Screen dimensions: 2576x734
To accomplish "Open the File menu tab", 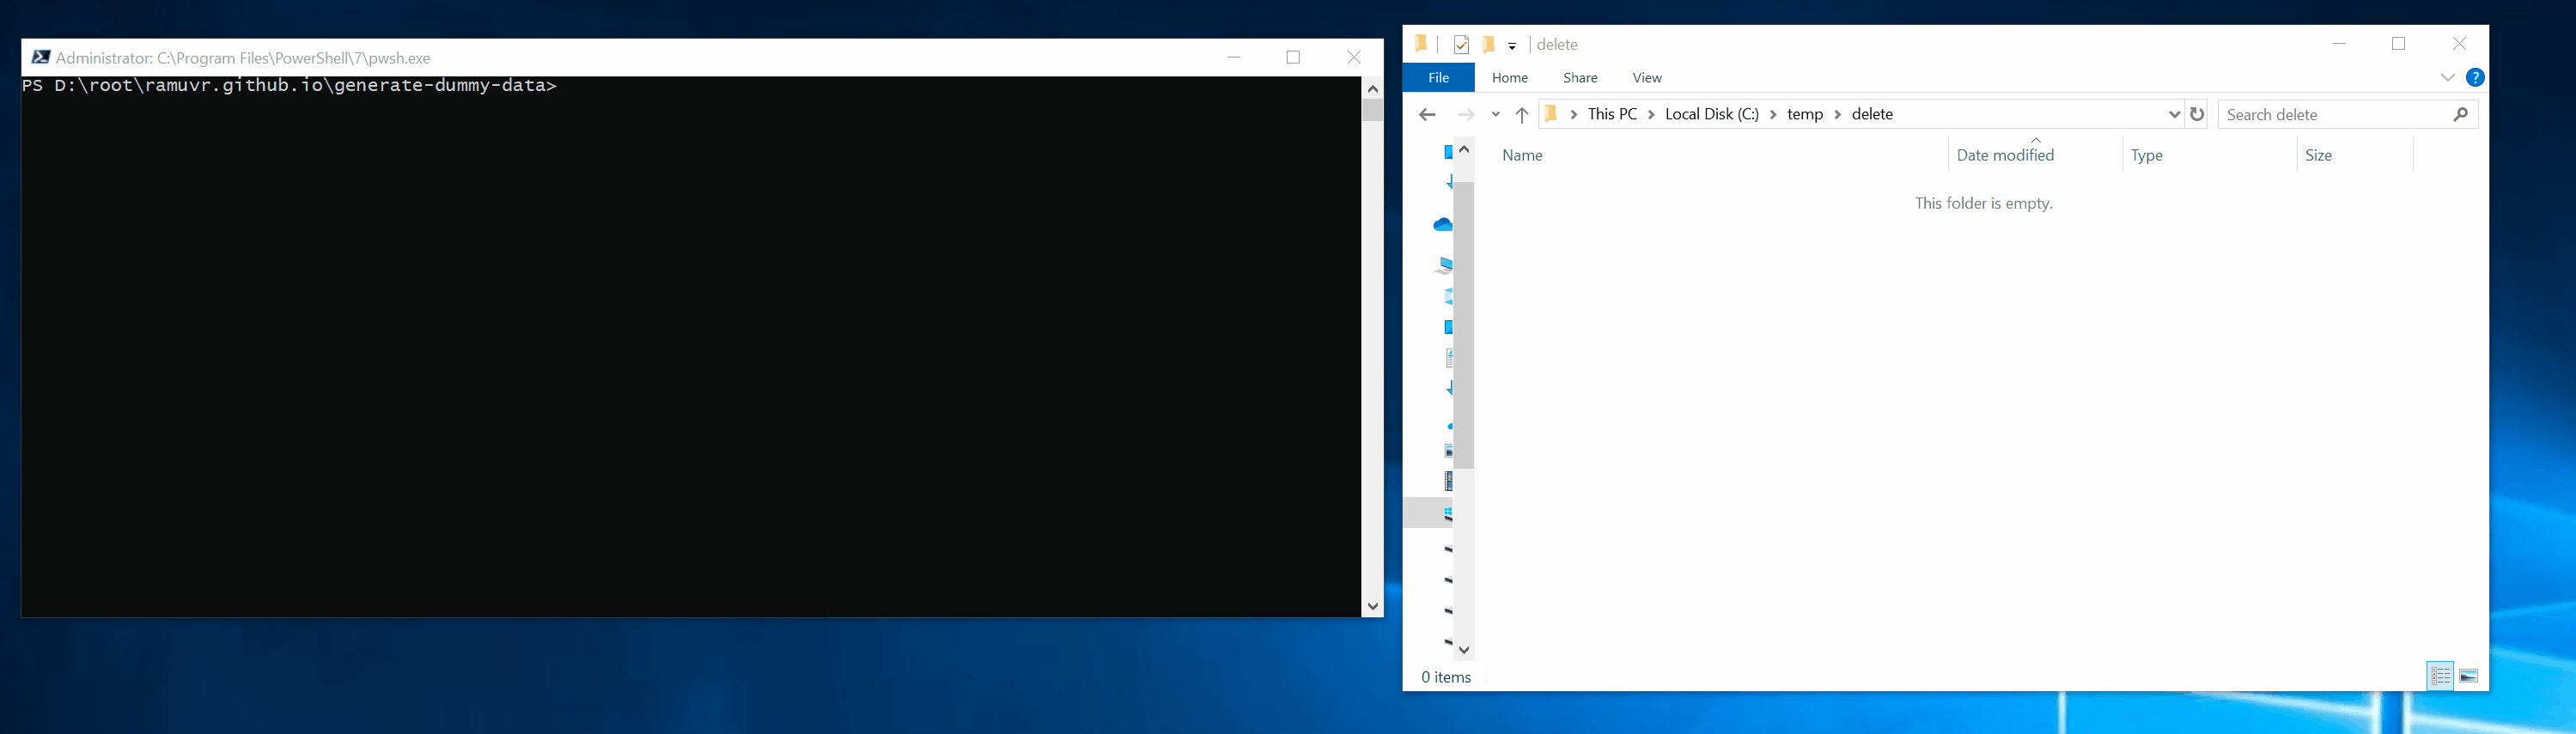I will point(1438,78).
